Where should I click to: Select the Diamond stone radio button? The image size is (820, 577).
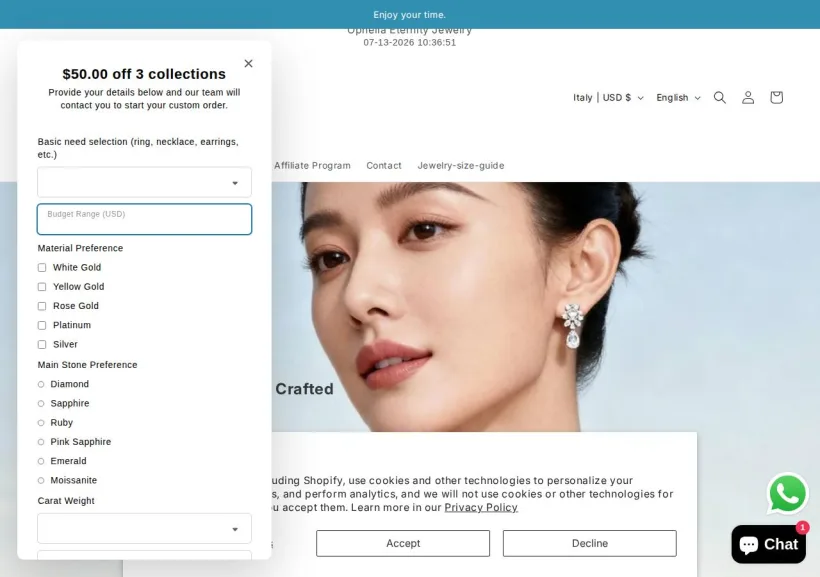(41, 384)
